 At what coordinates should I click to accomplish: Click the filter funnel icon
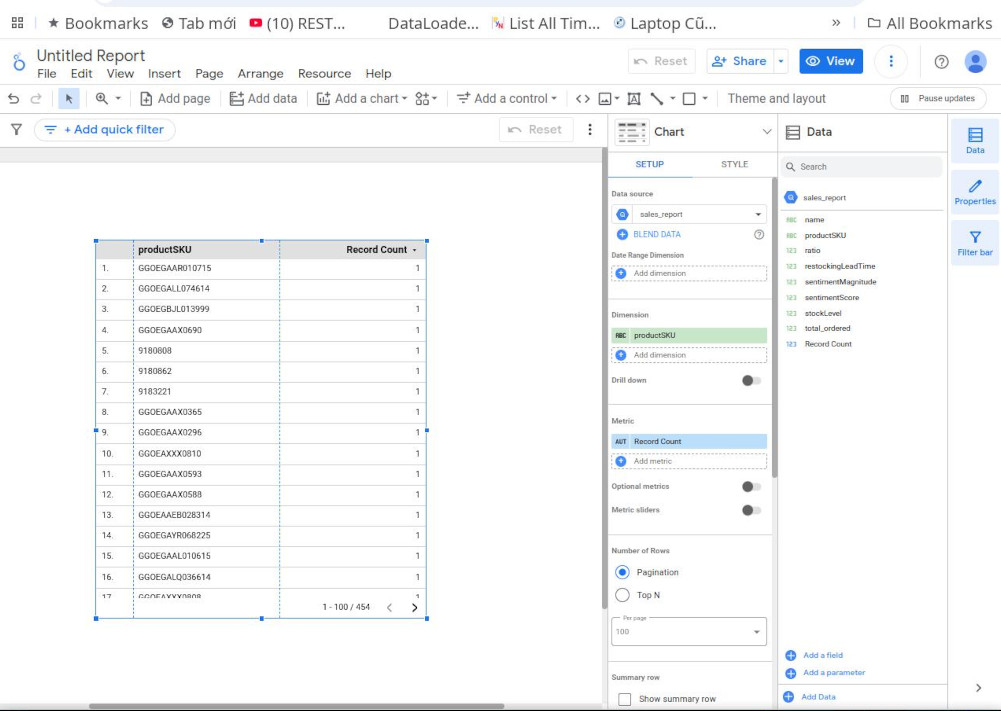17,130
